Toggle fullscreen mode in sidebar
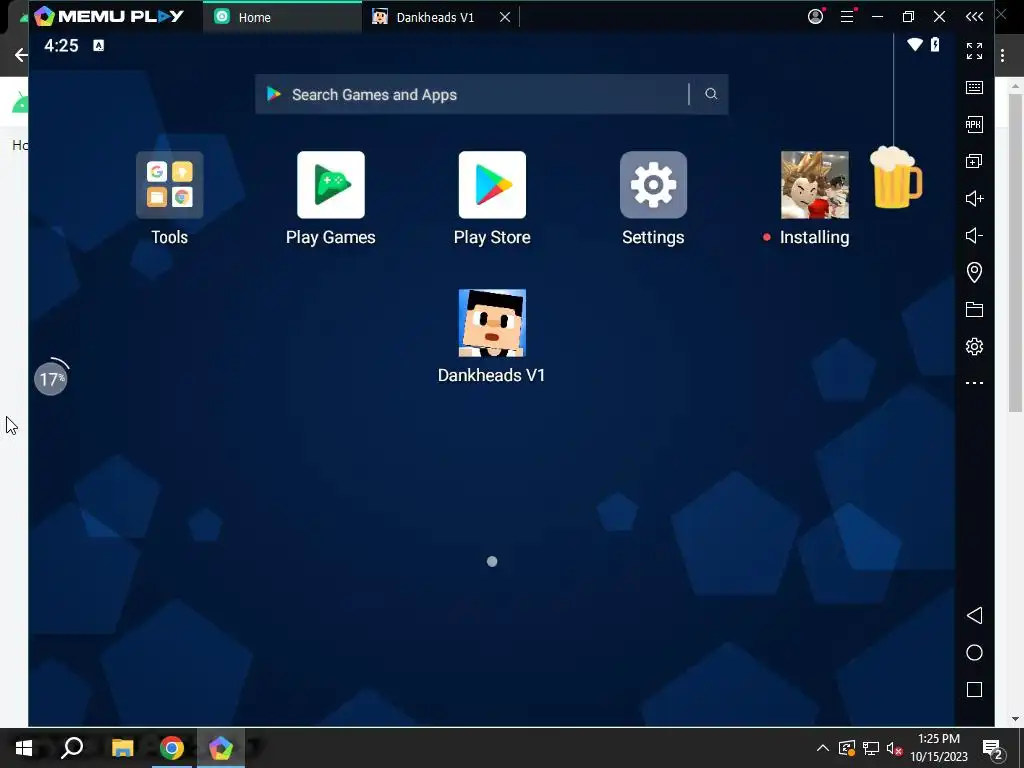 tap(974, 50)
